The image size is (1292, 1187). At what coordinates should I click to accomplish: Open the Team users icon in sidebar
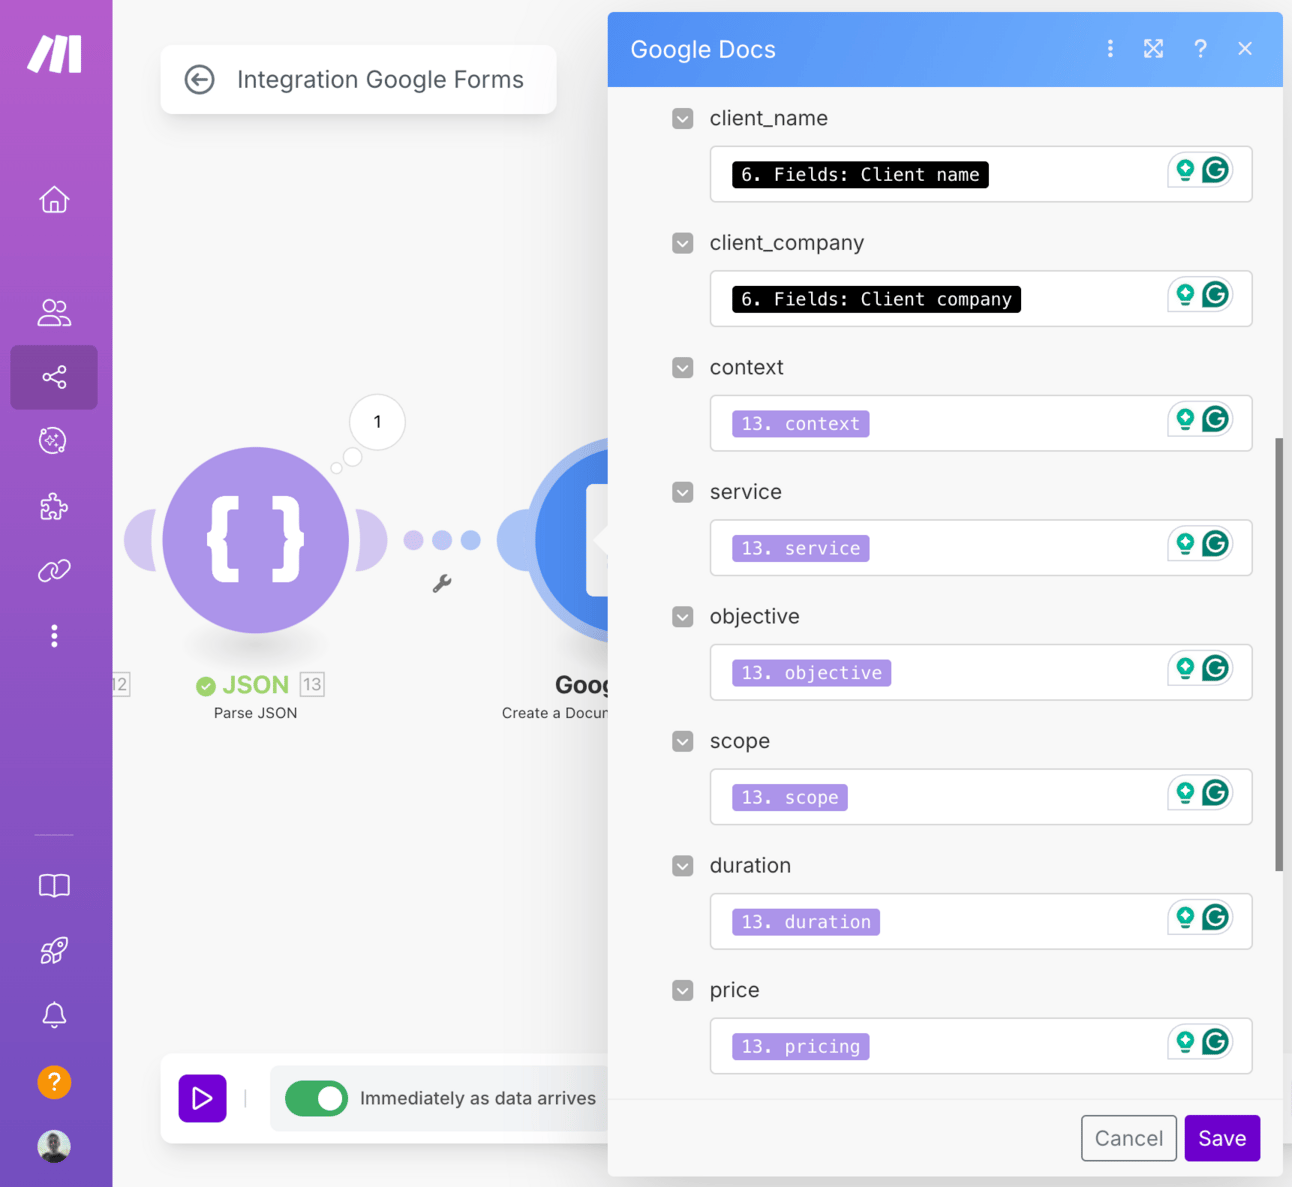54,313
